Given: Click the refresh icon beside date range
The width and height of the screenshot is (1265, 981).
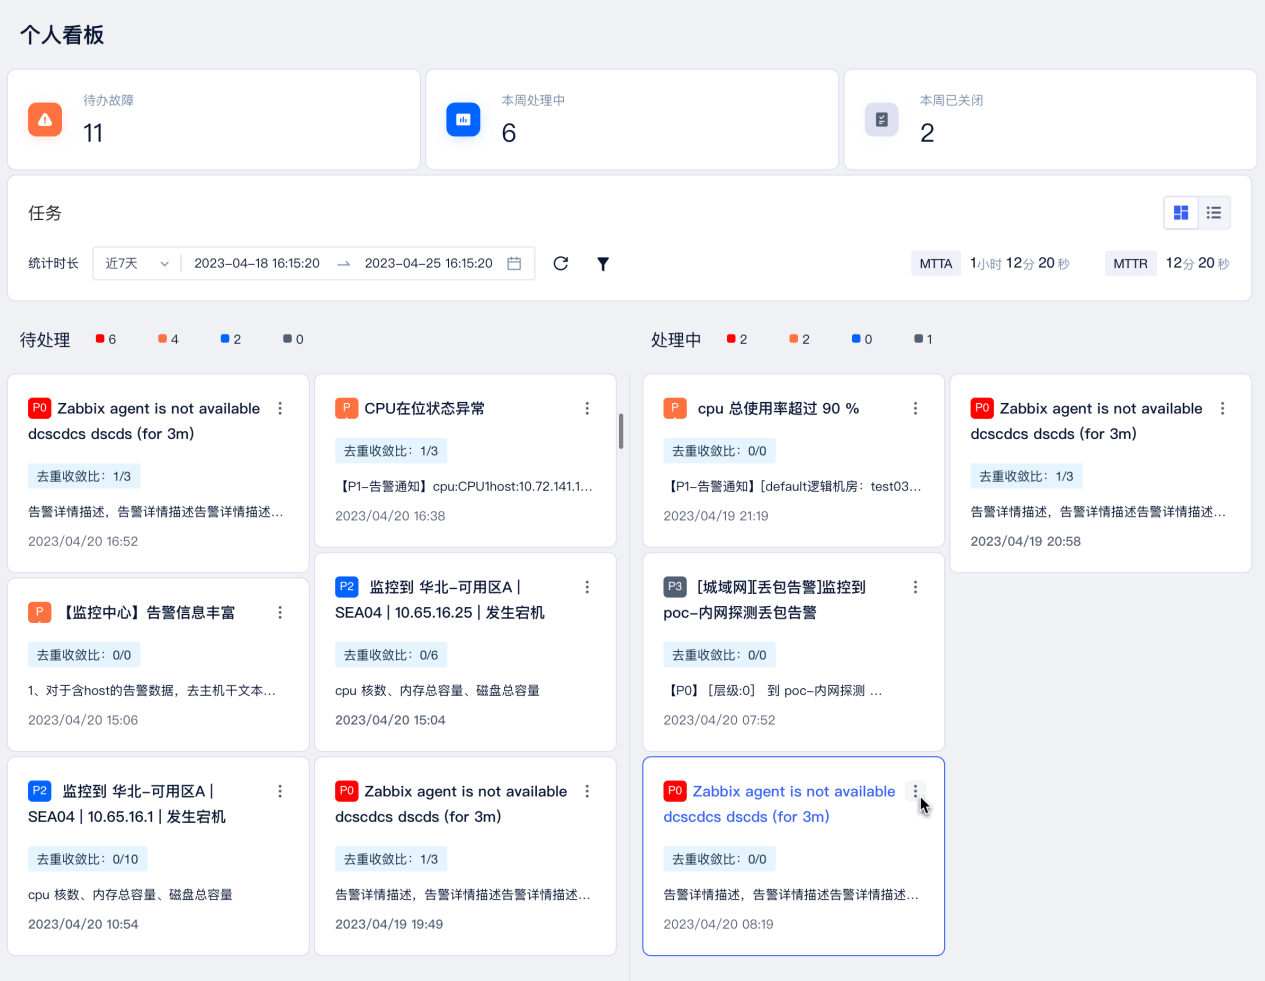Looking at the screenshot, I should (x=561, y=263).
